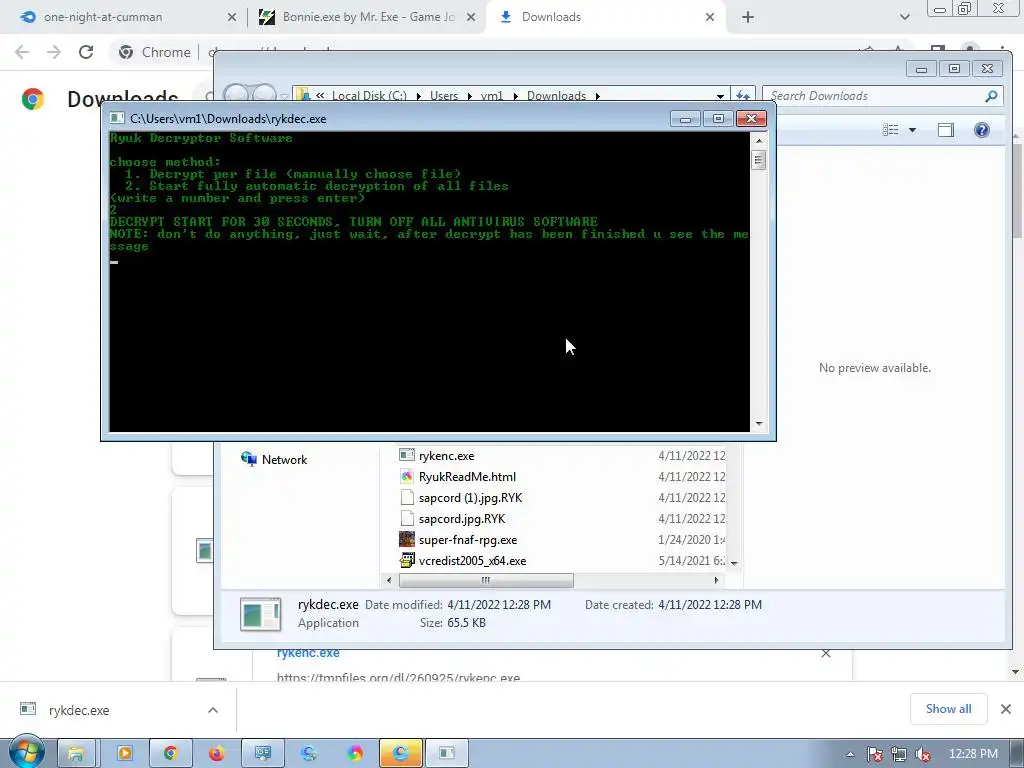1024x768 pixels.
Task: Open the new tab plus button
Action: (x=748, y=17)
